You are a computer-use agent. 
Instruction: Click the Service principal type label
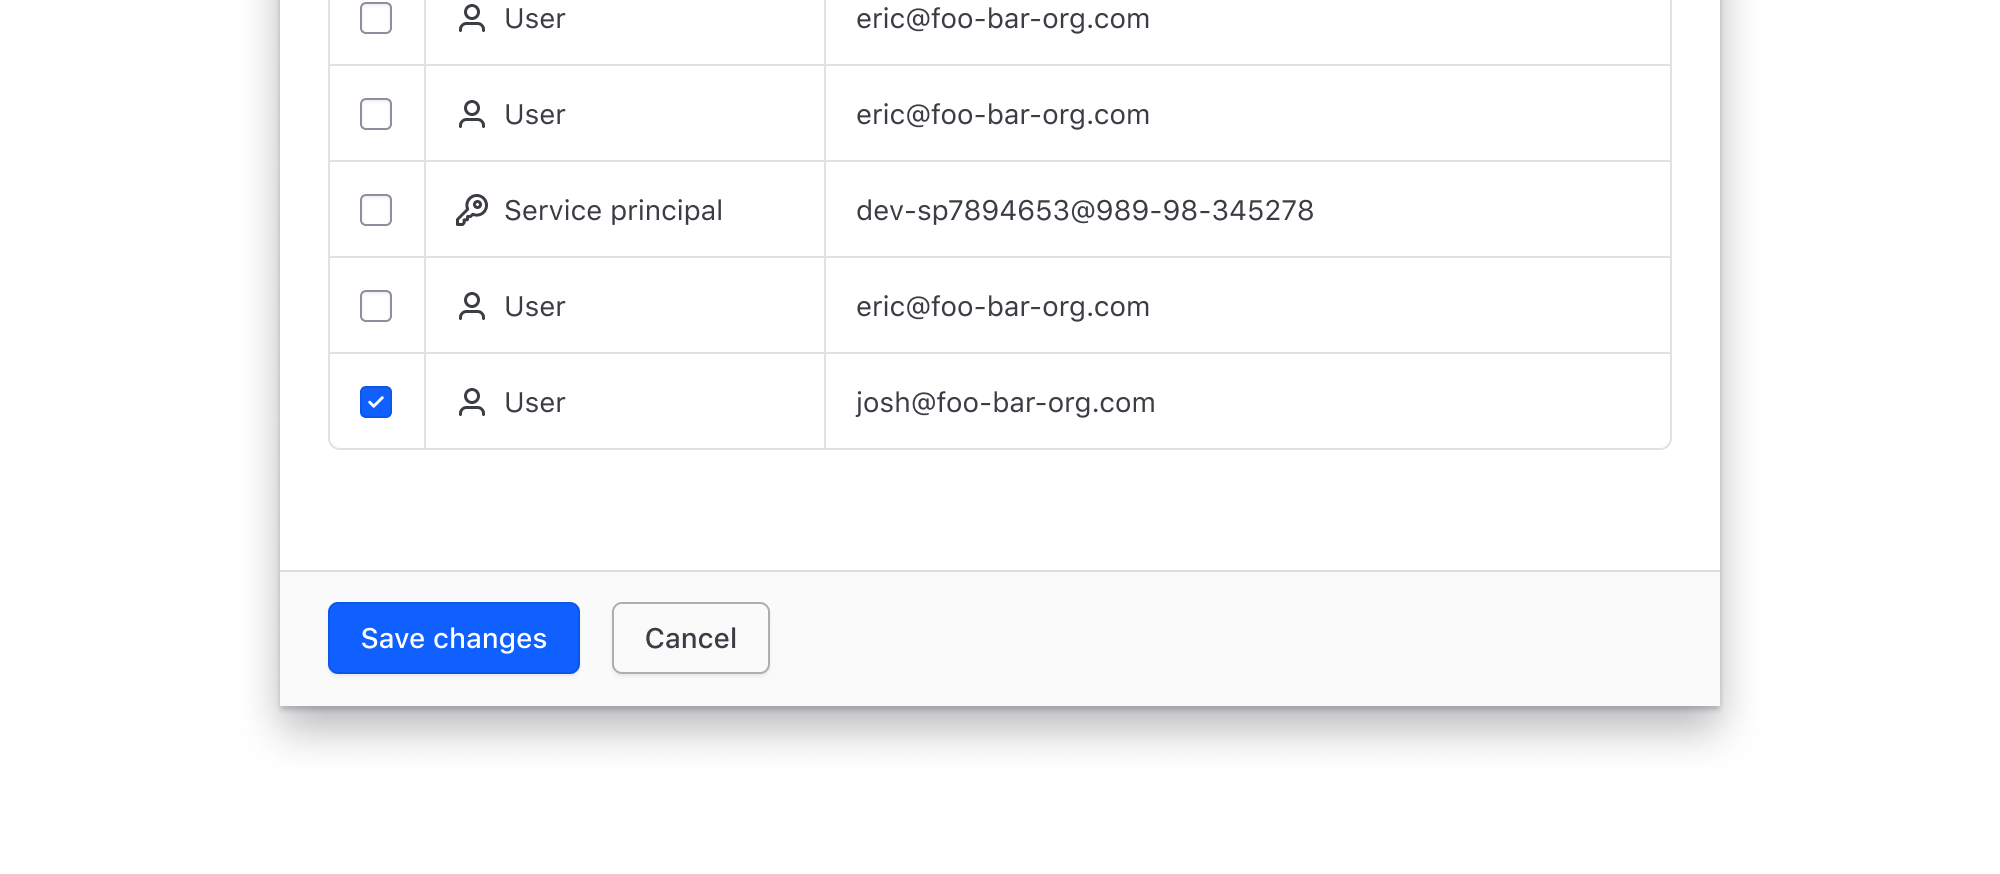613,210
